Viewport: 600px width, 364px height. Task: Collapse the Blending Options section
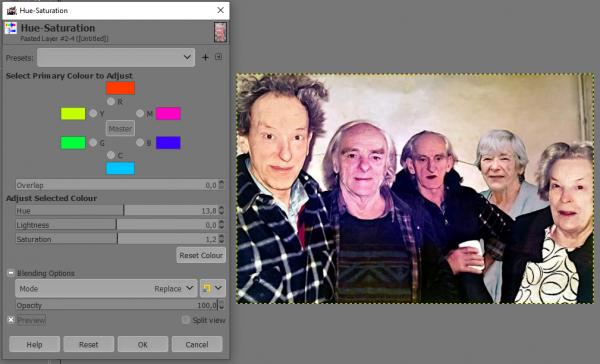(11, 273)
